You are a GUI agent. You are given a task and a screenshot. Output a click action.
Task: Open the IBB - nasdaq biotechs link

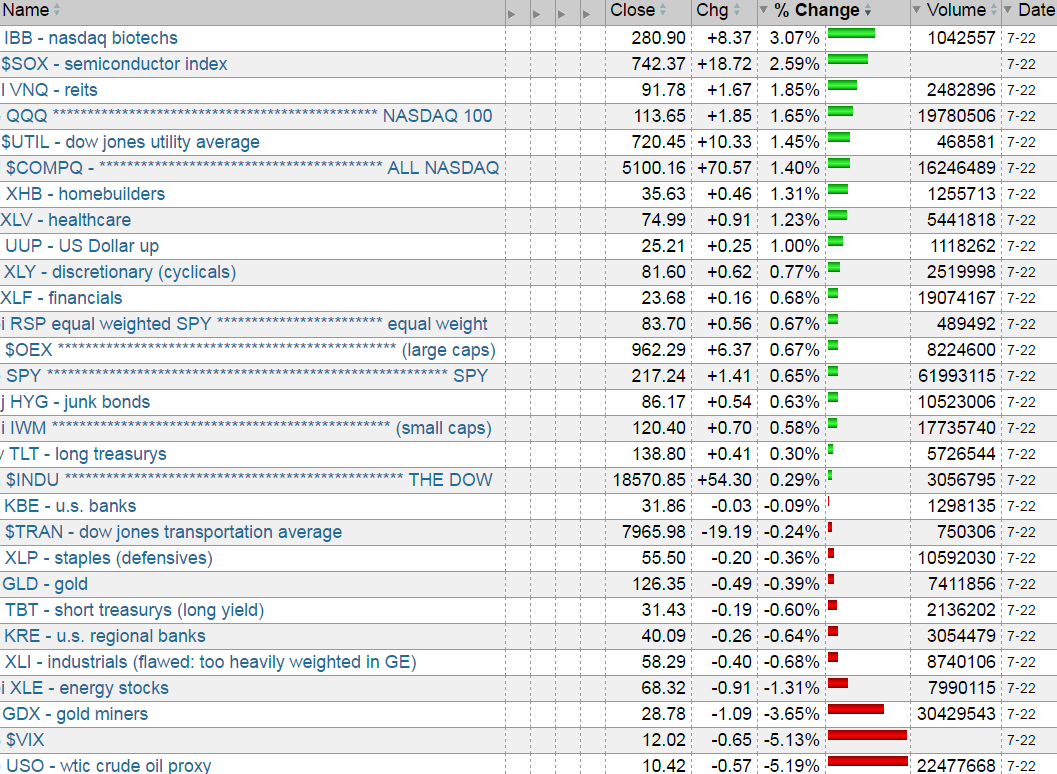point(91,38)
